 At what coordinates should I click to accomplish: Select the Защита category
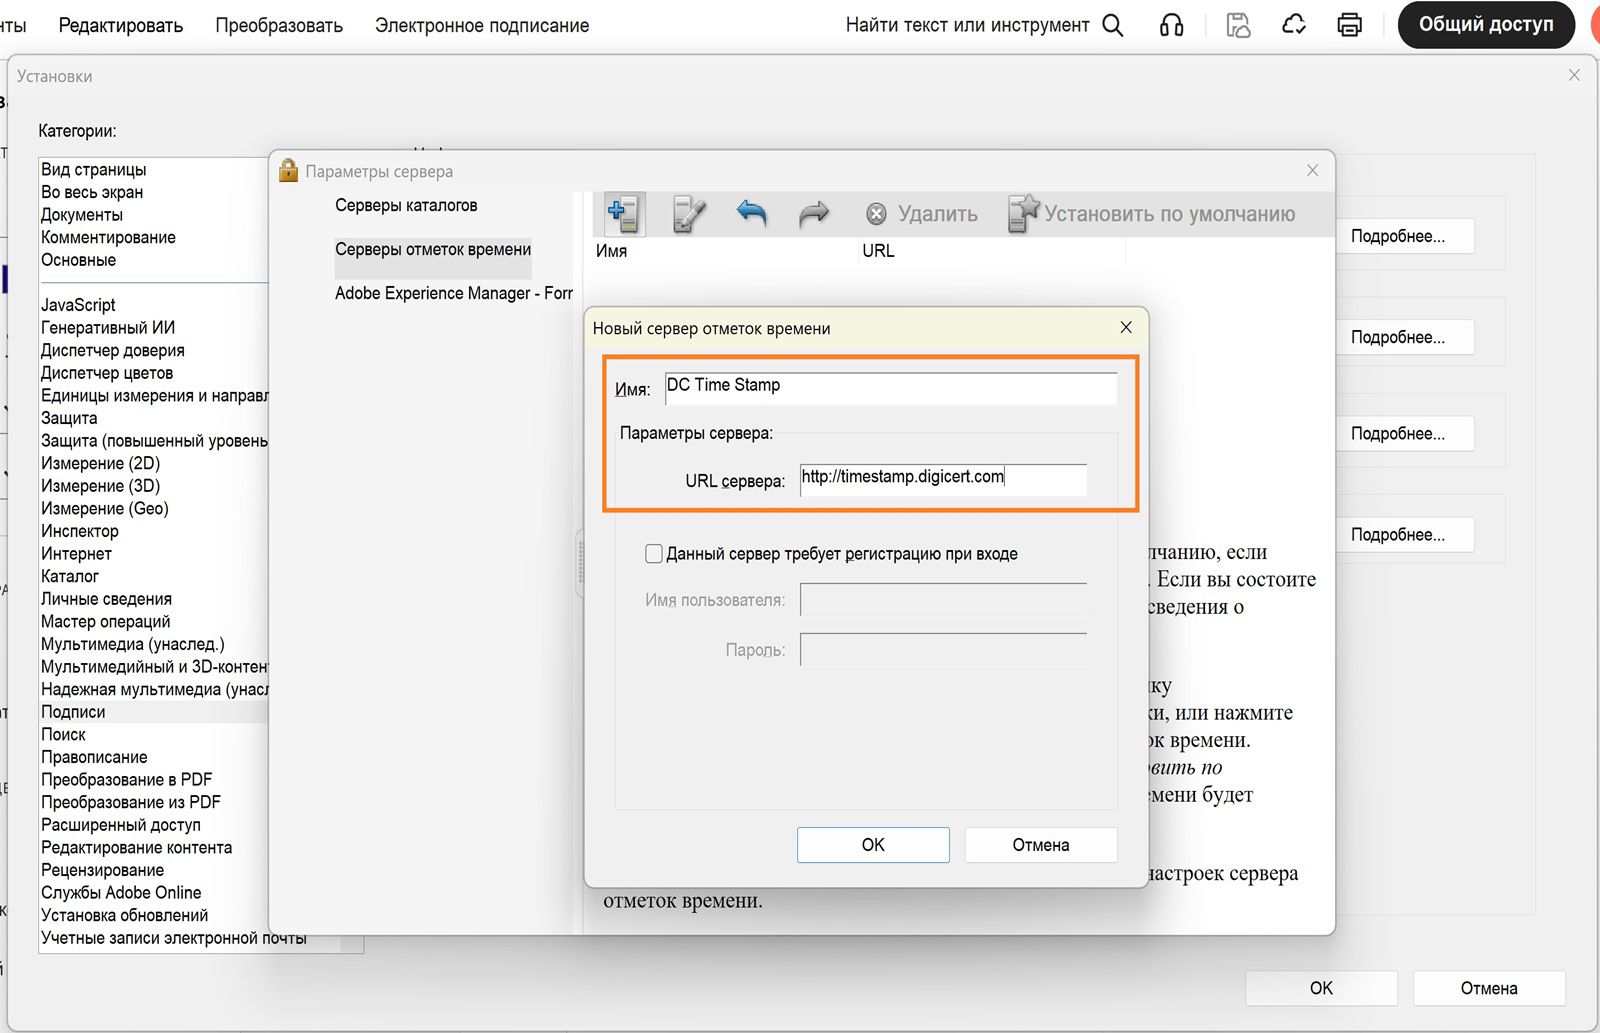pos(69,418)
